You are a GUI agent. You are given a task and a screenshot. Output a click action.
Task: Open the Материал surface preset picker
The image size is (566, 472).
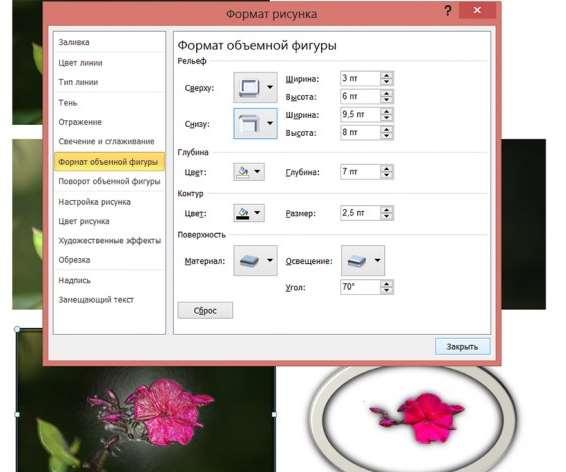(255, 261)
